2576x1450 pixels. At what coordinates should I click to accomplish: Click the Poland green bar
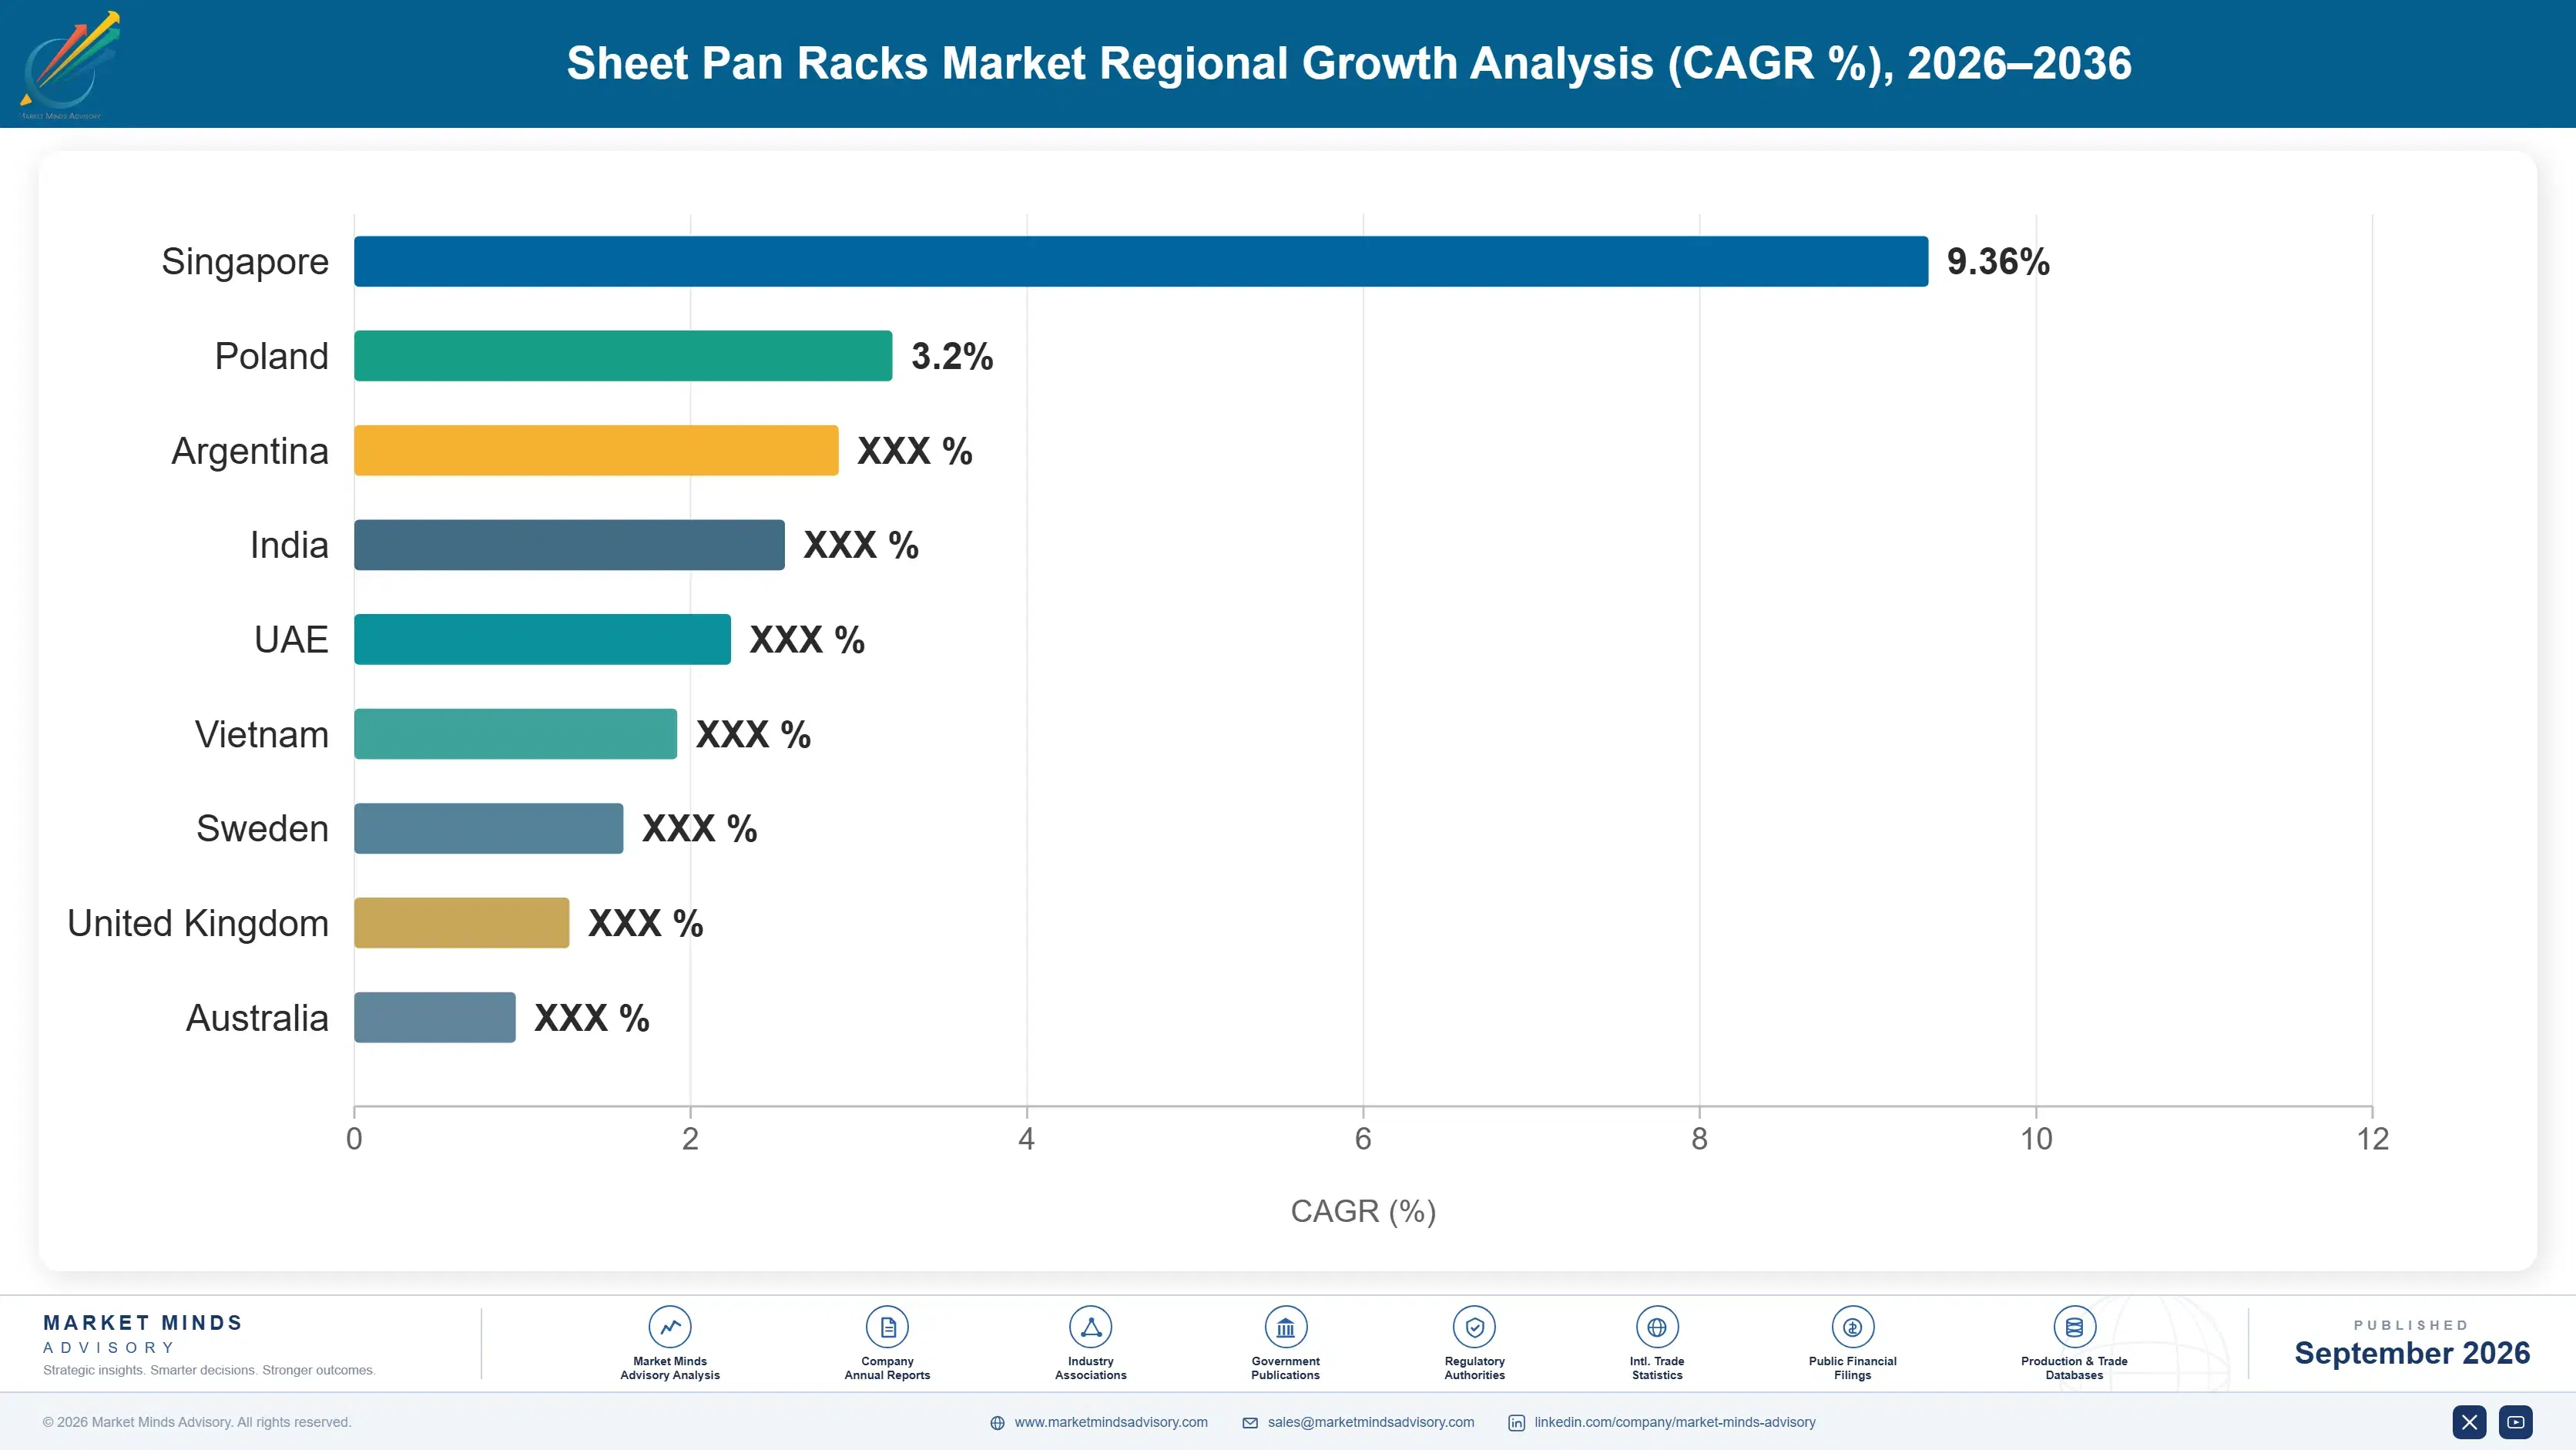pyautogui.click(x=623, y=356)
